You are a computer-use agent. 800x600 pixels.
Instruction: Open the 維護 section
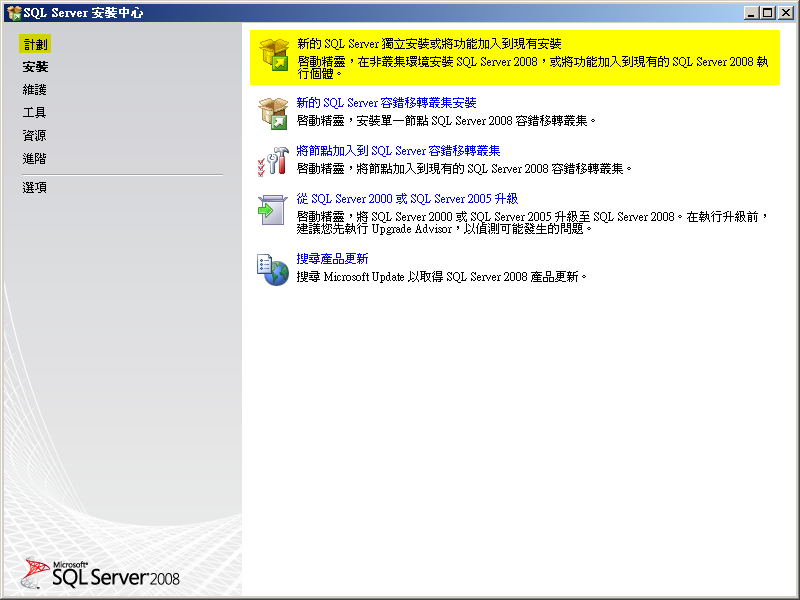coord(34,89)
